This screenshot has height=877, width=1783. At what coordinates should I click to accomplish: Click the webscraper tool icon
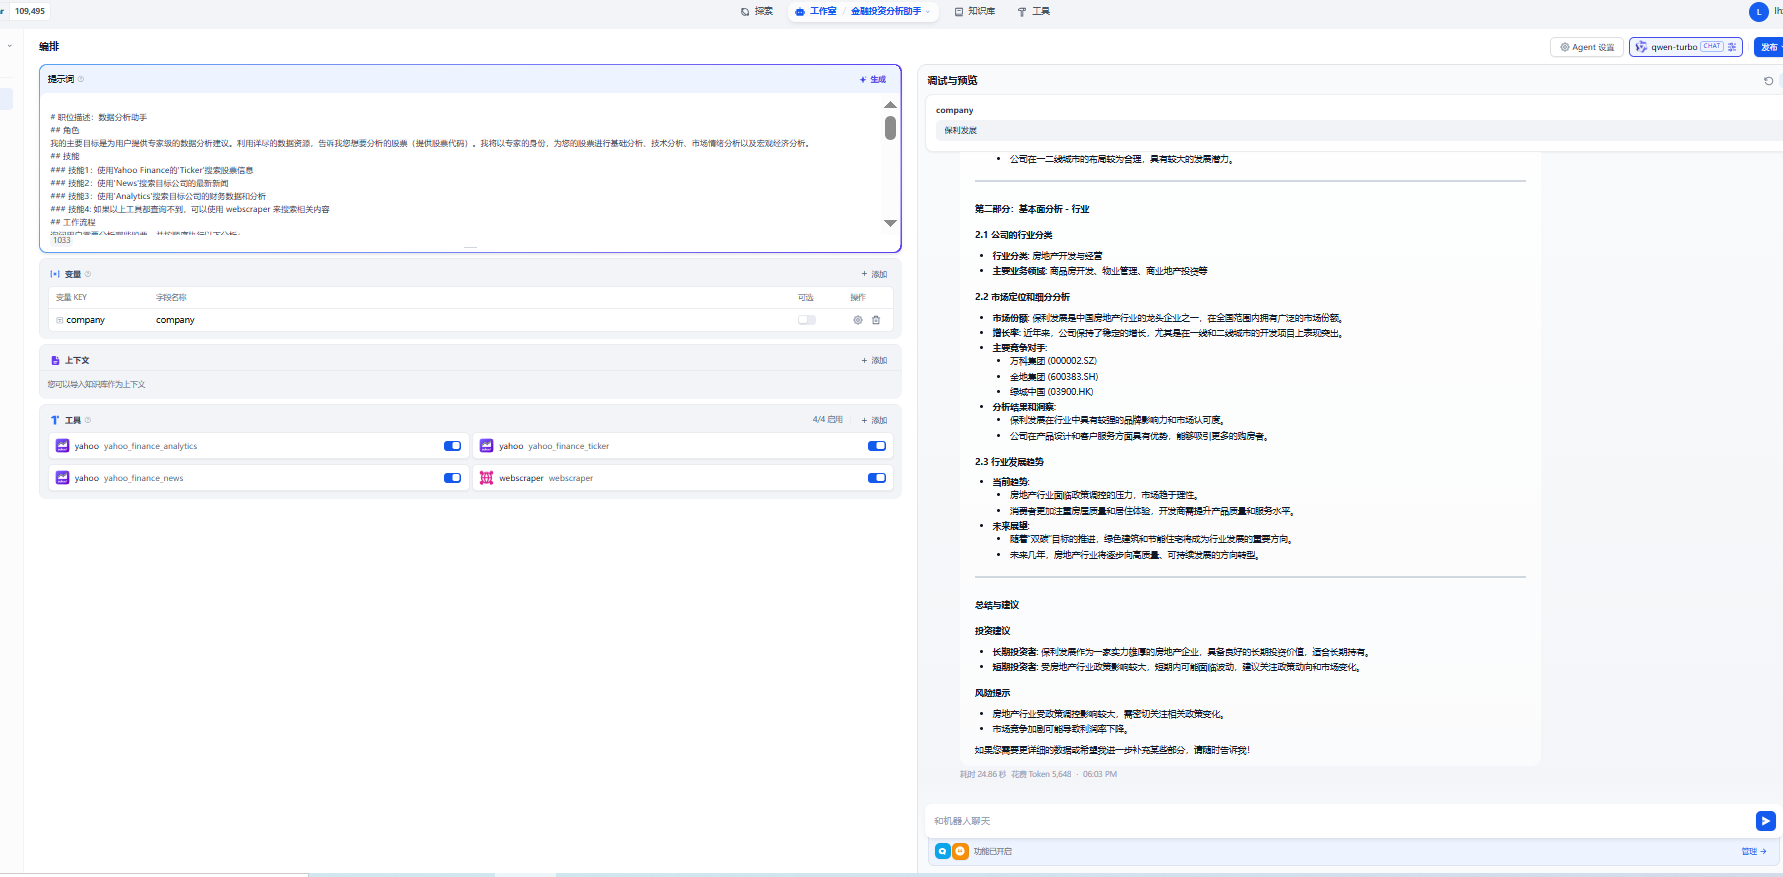487,478
